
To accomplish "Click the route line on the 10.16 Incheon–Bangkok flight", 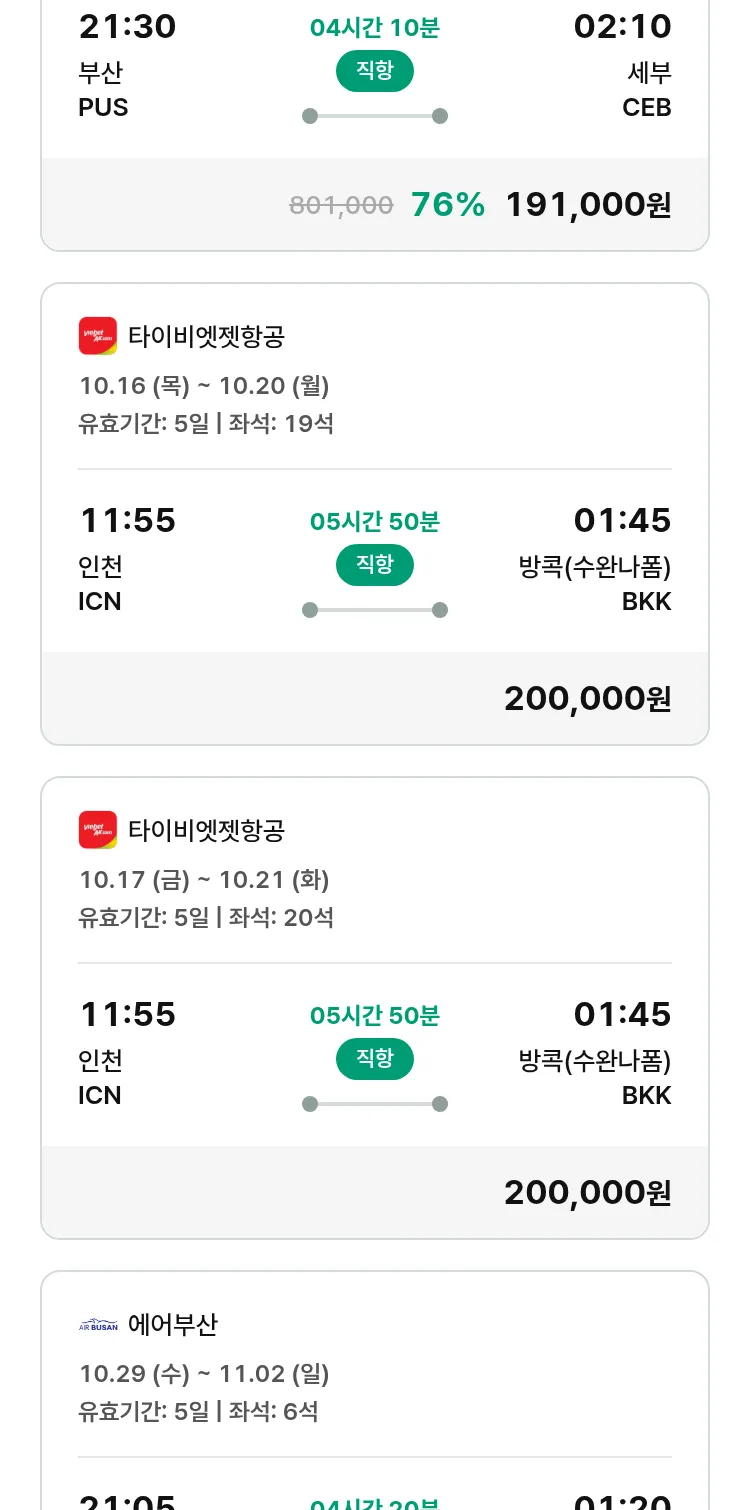I will click(x=375, y=610).
